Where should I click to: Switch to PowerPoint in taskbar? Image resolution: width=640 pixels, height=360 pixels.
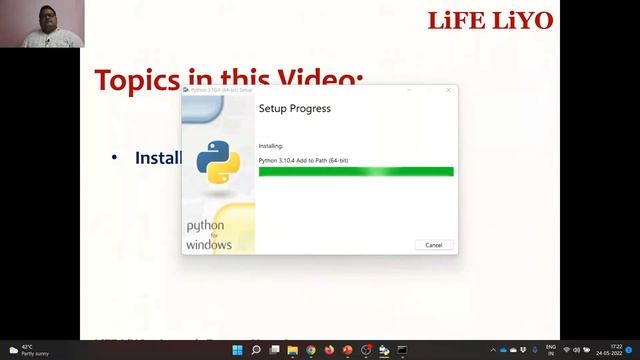pos(347,350)
